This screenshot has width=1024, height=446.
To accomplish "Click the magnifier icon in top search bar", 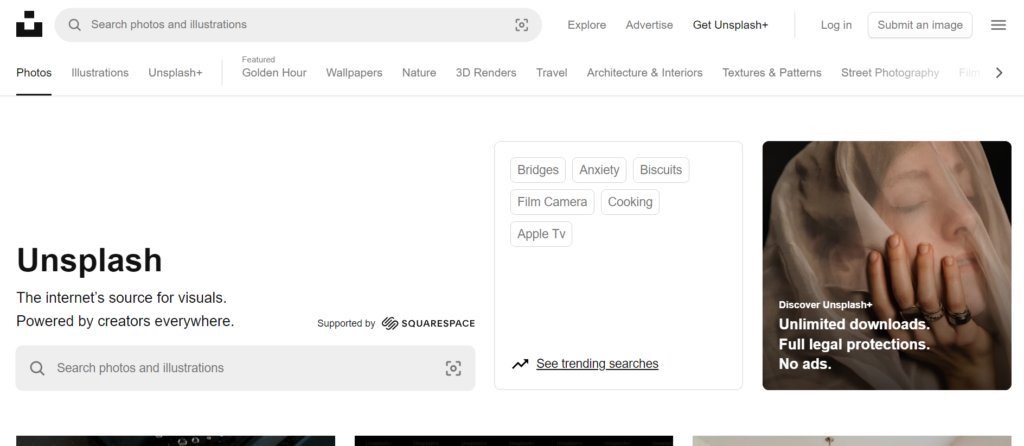I will (74, 24).
